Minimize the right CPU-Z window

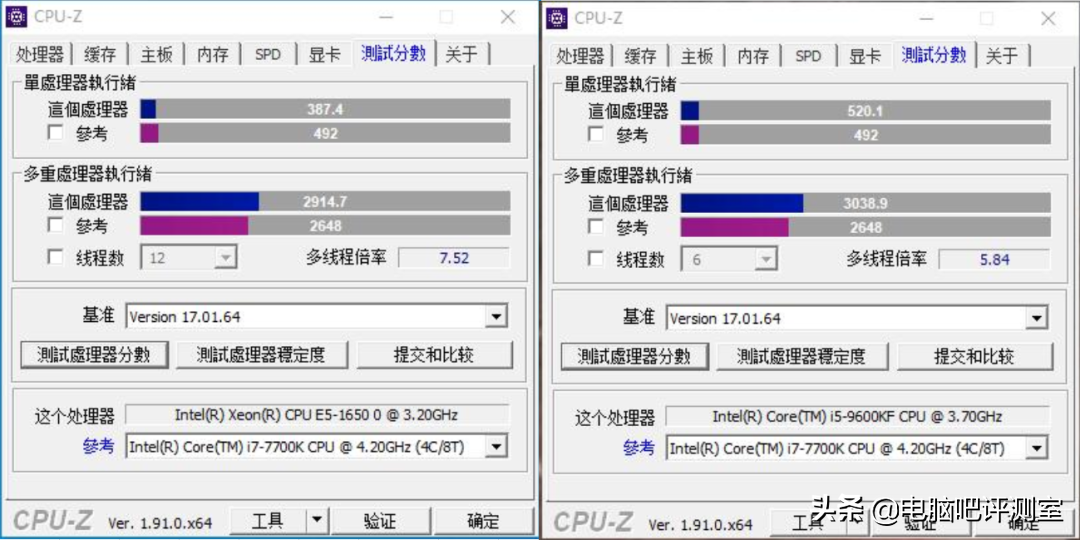[x=925, y=19]
